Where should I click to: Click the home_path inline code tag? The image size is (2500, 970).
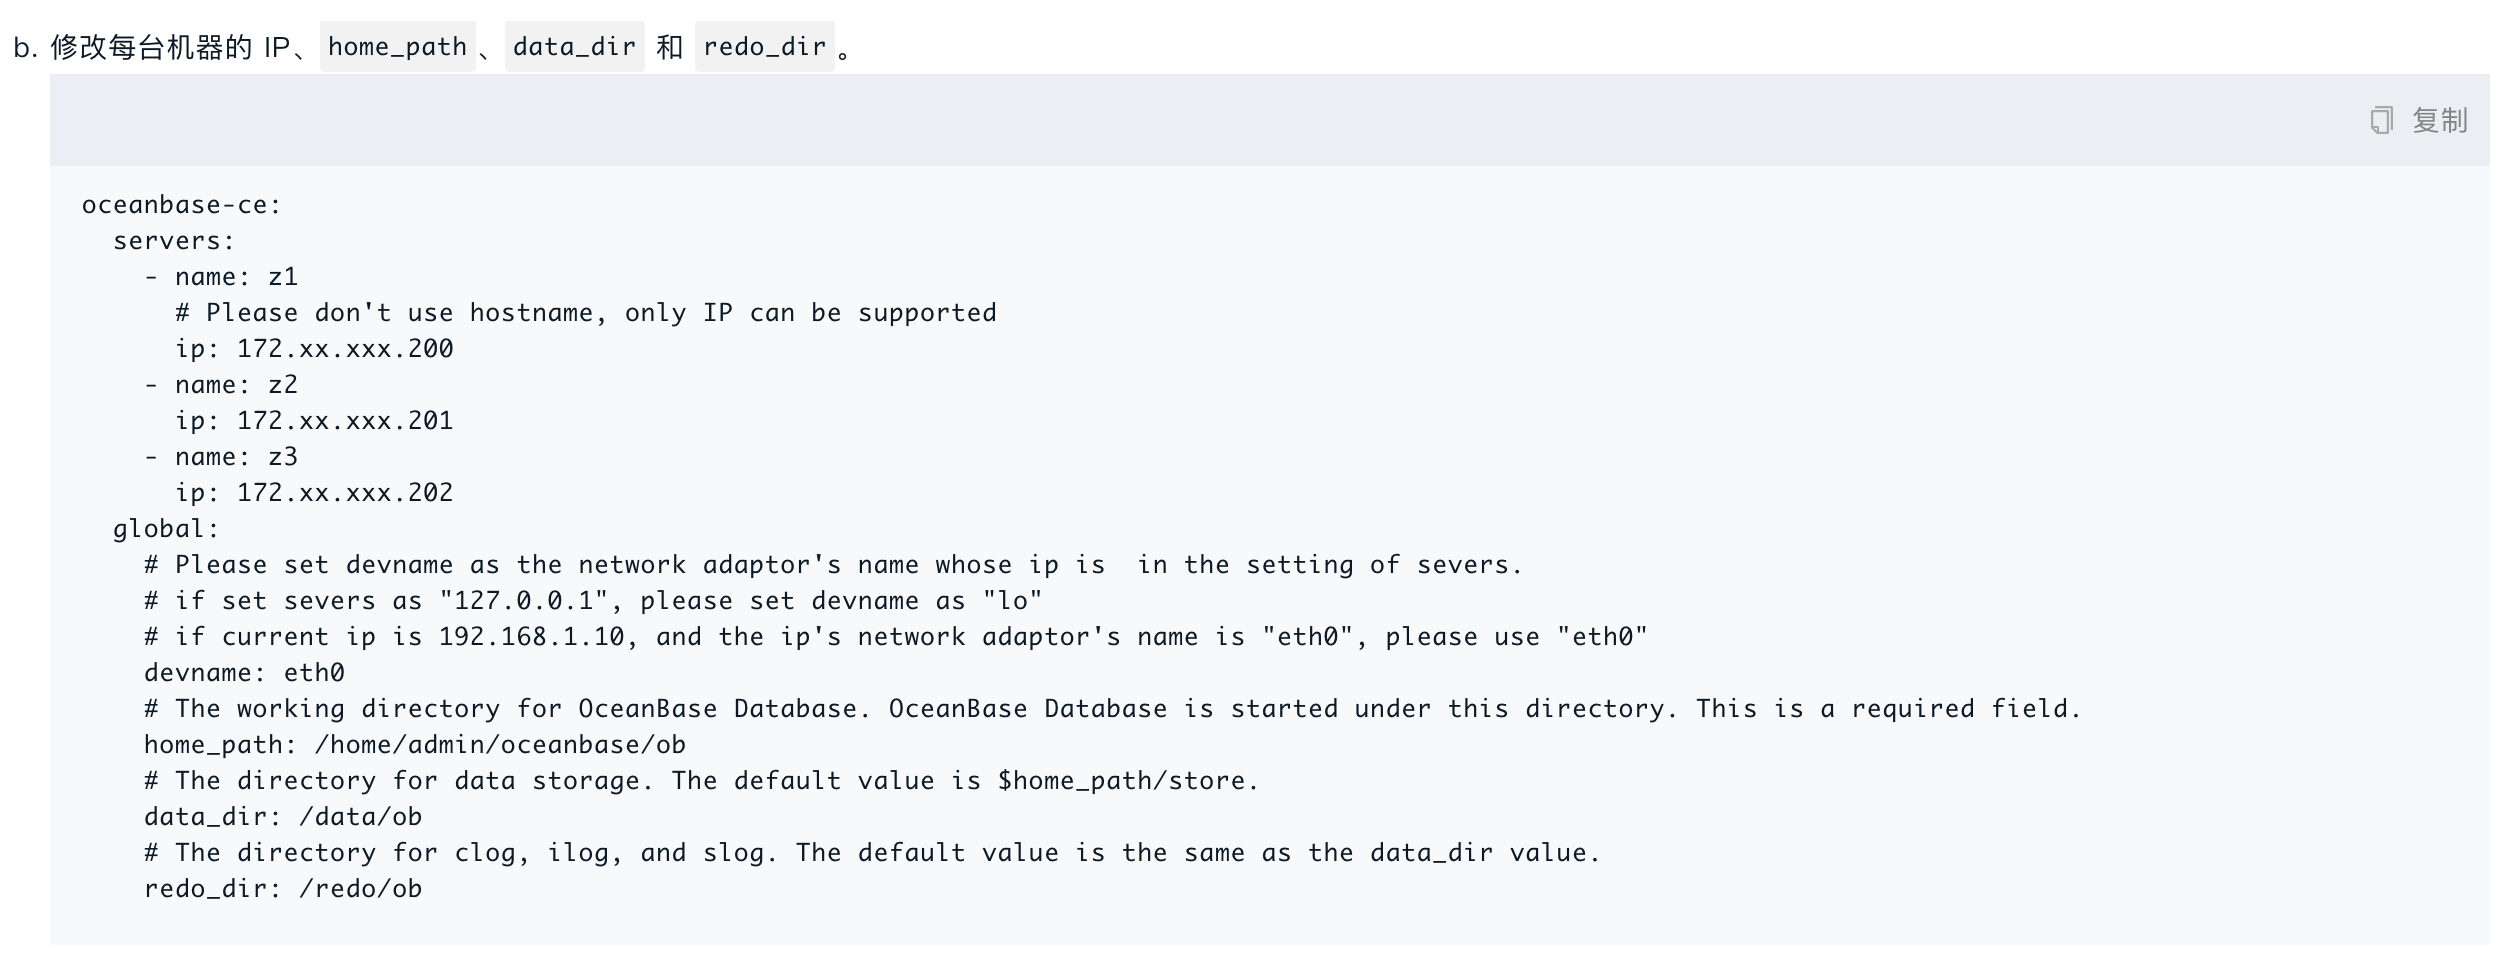(397, 47)
